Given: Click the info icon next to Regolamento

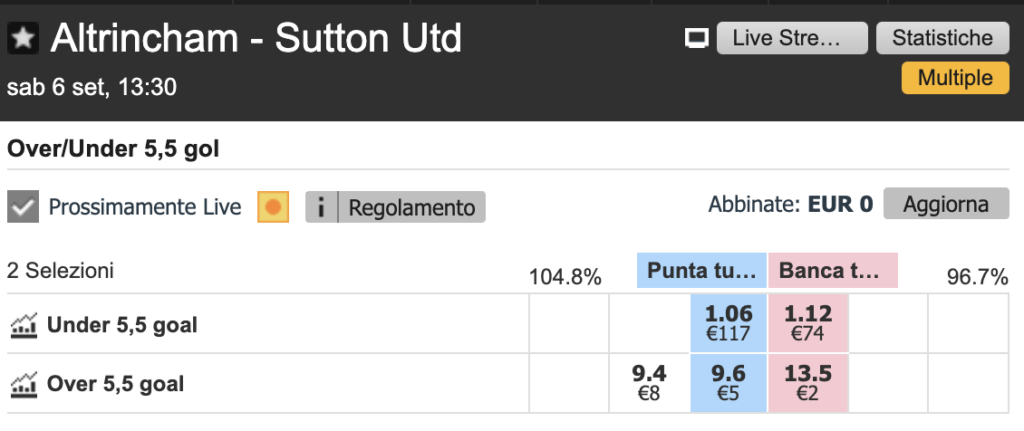Looking at the screenshot, I should pyautogui.click(x=321, y=207).
